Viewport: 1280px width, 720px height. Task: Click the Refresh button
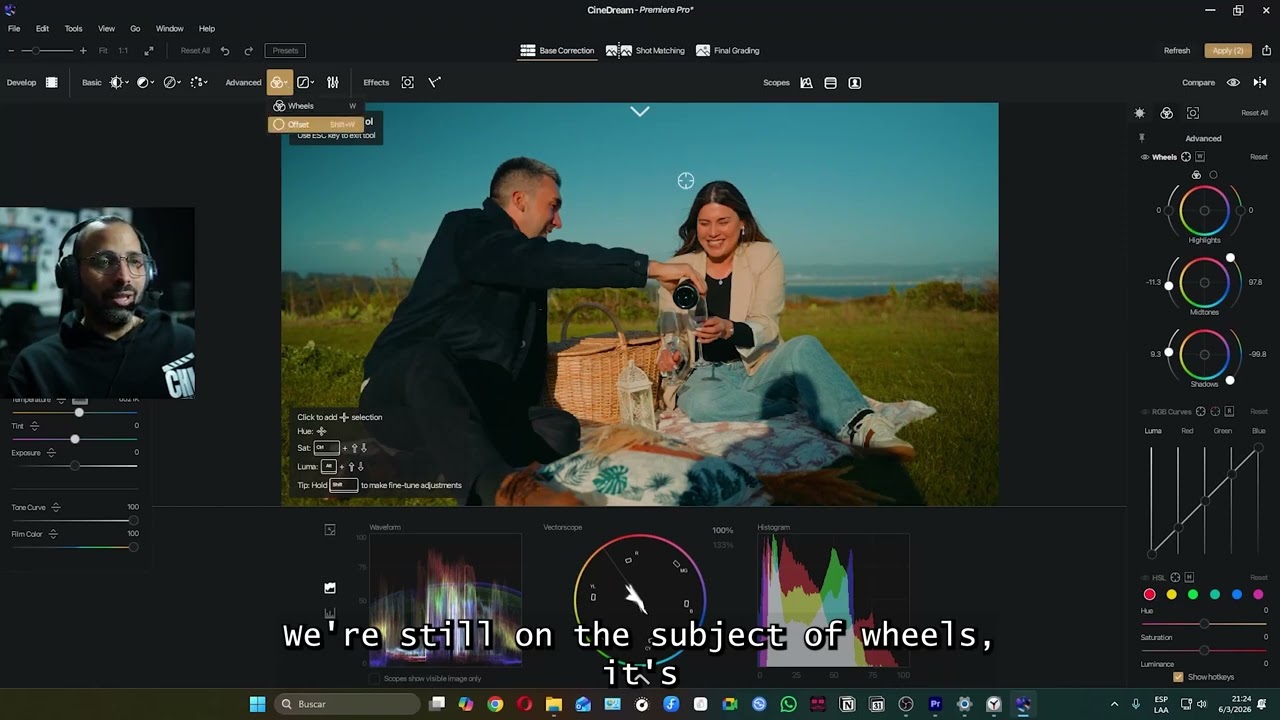(1177, 50)
